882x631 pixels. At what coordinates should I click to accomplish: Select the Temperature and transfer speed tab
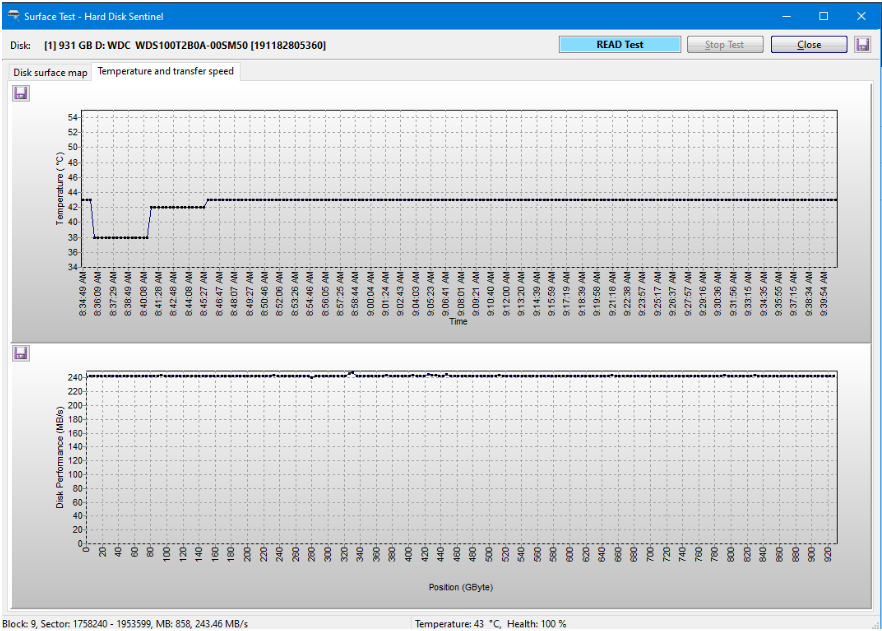coord(165,71)
